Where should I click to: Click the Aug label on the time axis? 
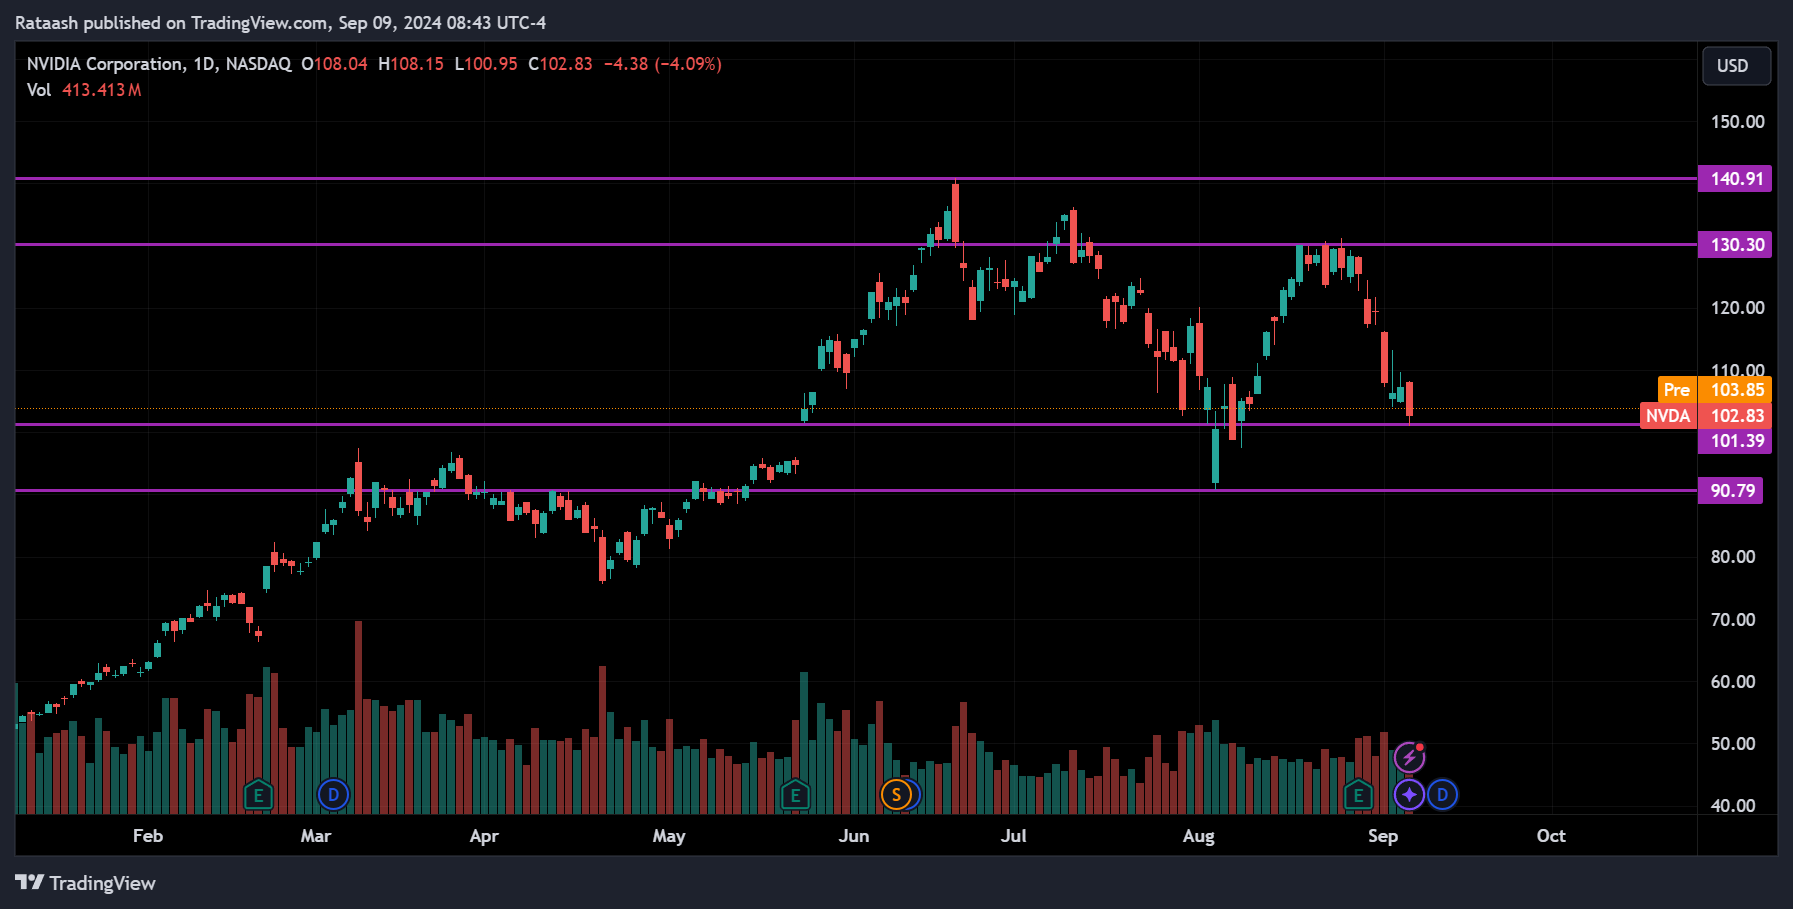pos(1199,836)
